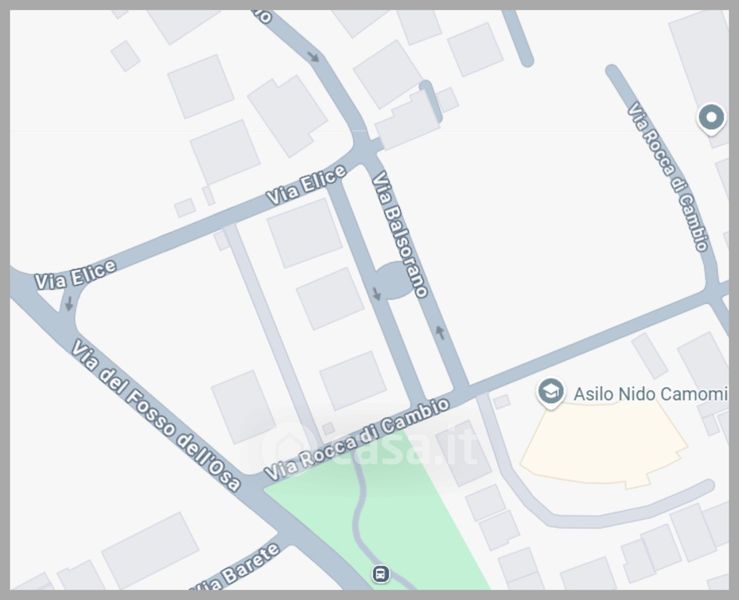This screenshot has height=600, width=739.
Task: Click the round turnaround circle on Via Balsorano
Action: tap(394, 281)
